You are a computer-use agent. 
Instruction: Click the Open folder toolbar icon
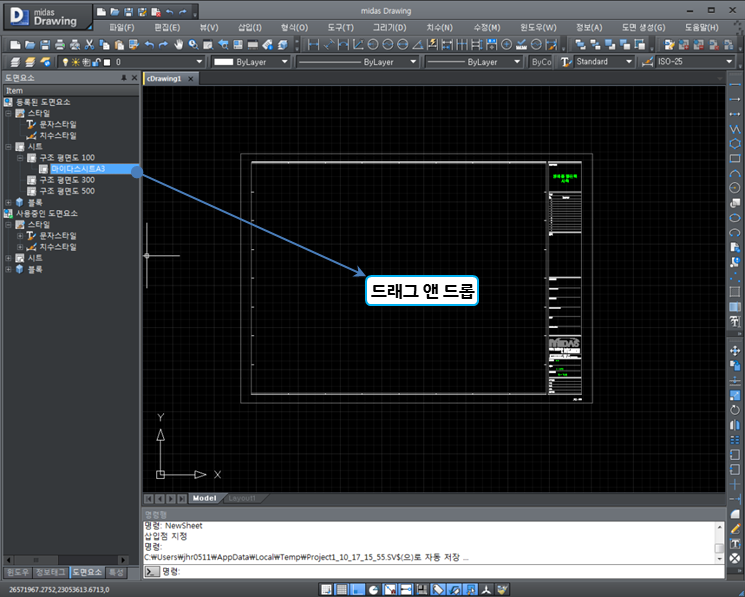click(x=30, y=45)
